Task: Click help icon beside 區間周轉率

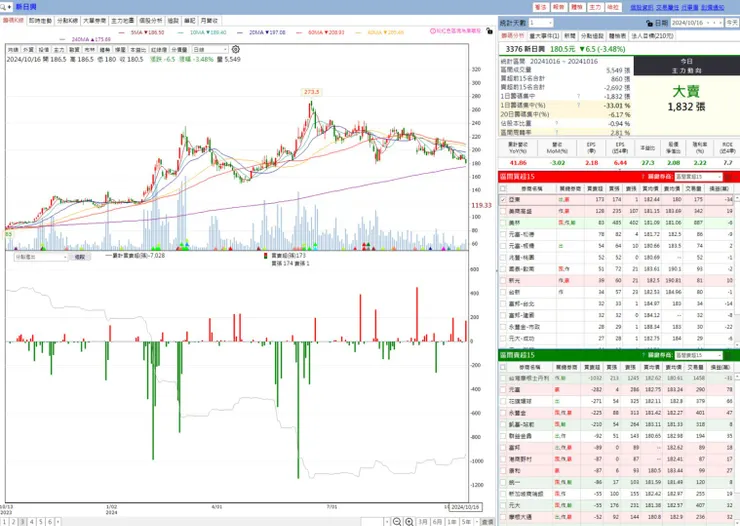Action: coord(556,133)
